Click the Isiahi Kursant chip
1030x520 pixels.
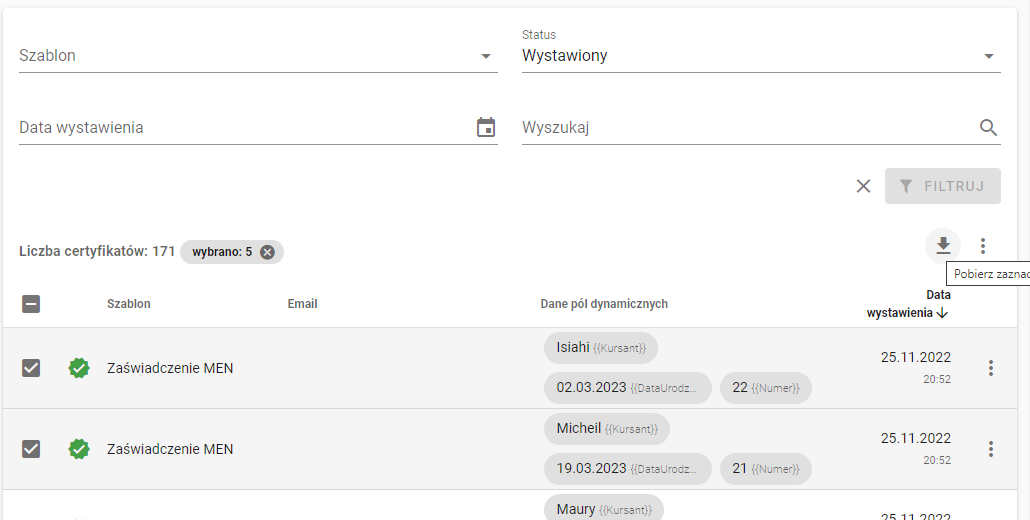point(600,347)
